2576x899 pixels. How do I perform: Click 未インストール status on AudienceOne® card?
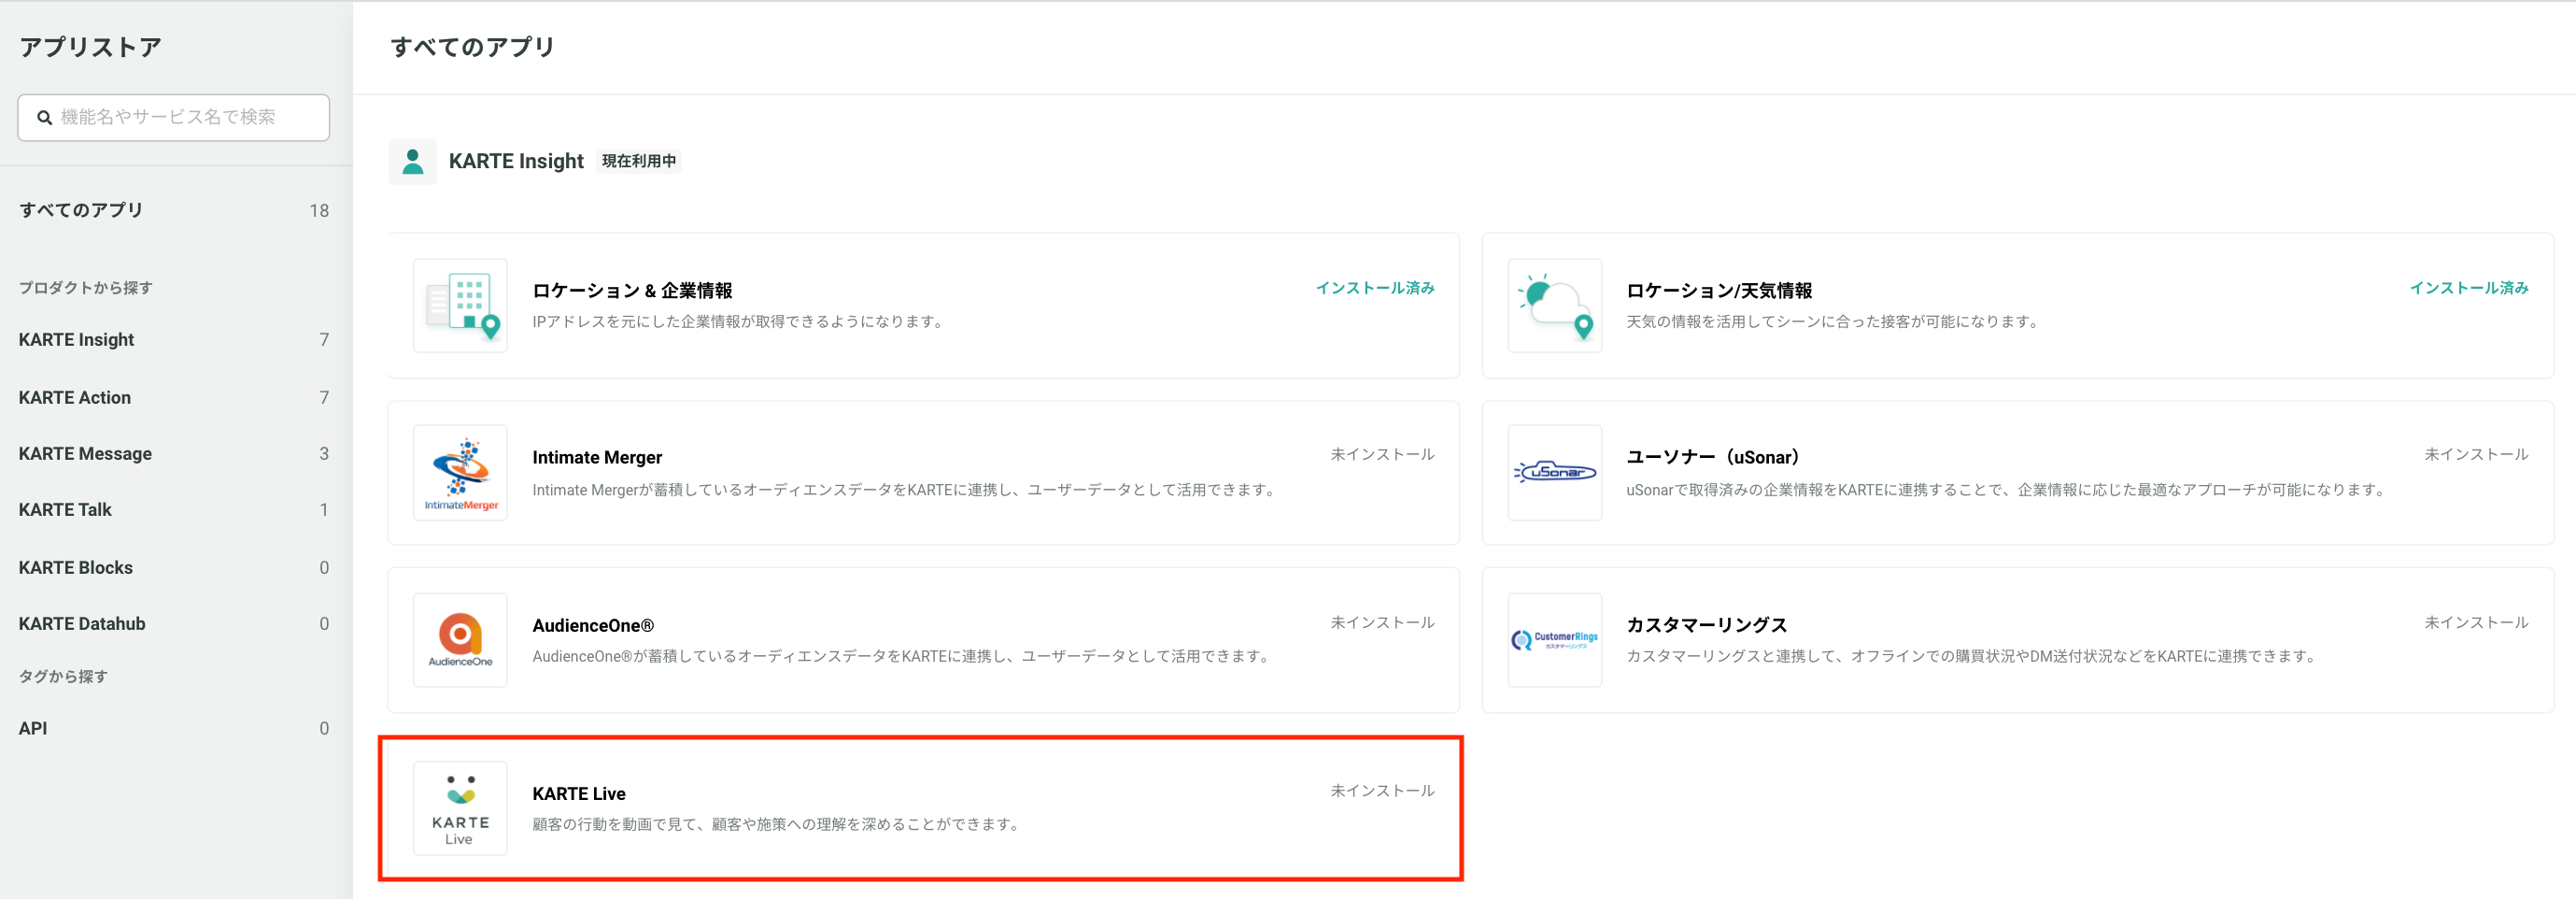1382,623
